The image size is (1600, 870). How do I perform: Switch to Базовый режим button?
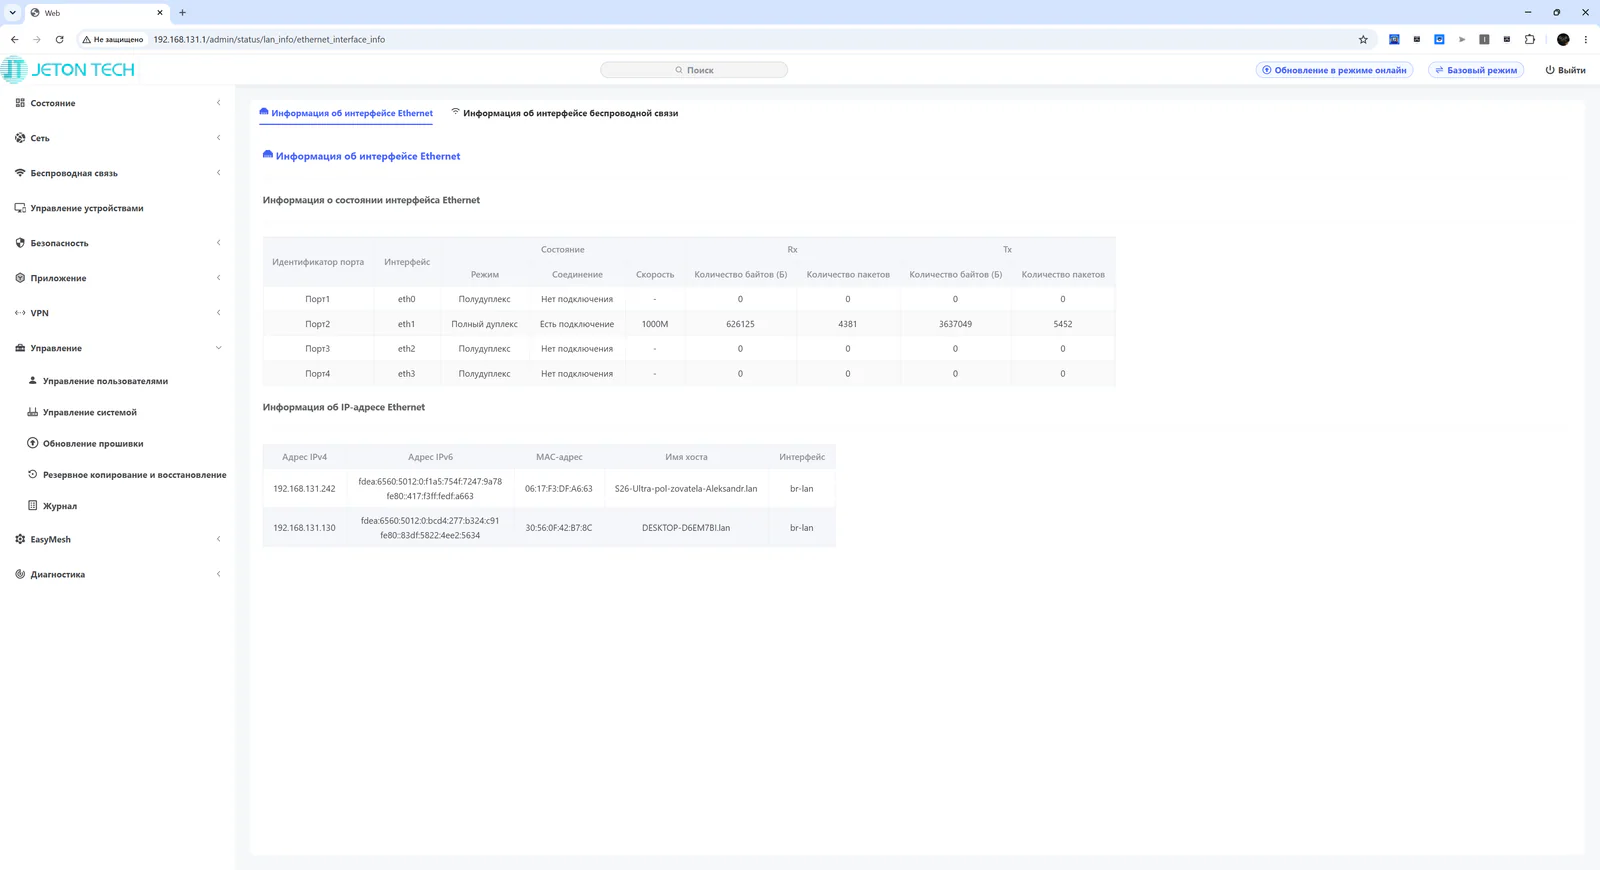(x=1476, y=70)
